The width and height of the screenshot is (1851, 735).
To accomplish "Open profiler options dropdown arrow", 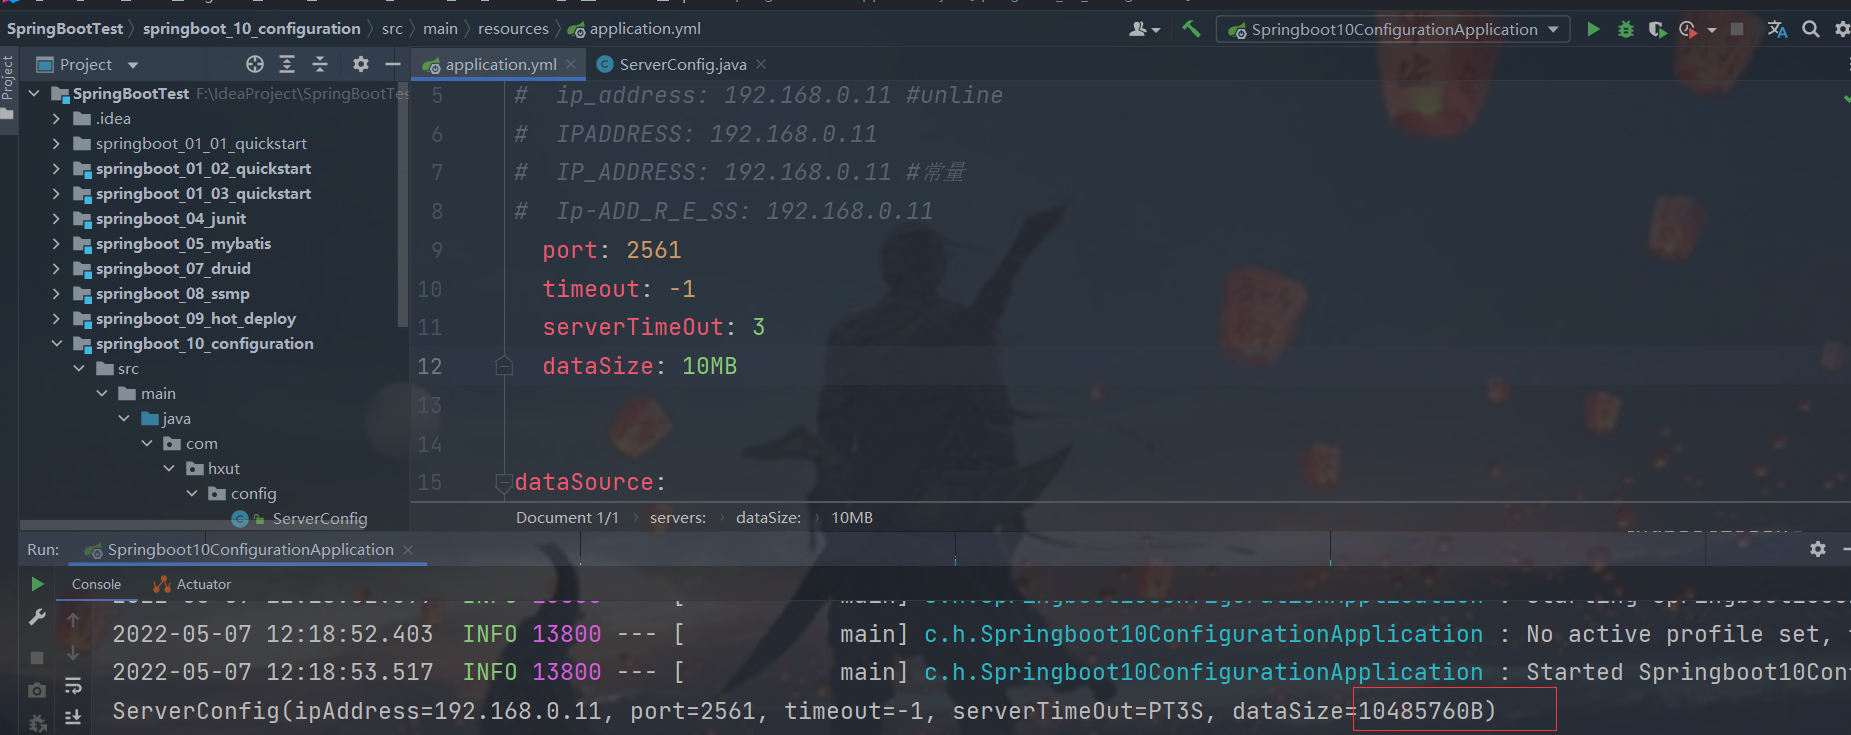I will 1712,30.
